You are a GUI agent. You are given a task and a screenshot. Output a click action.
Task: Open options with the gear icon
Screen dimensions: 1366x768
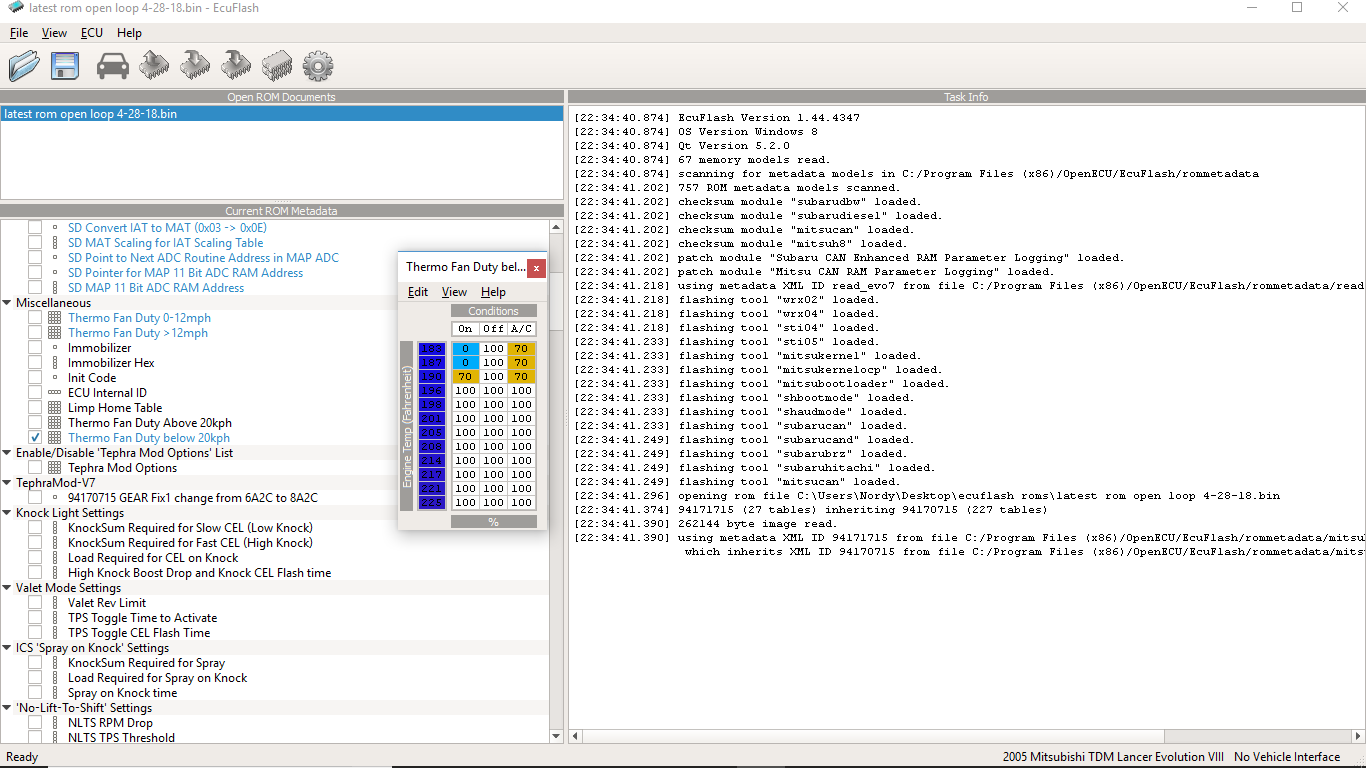coord(317,66)
